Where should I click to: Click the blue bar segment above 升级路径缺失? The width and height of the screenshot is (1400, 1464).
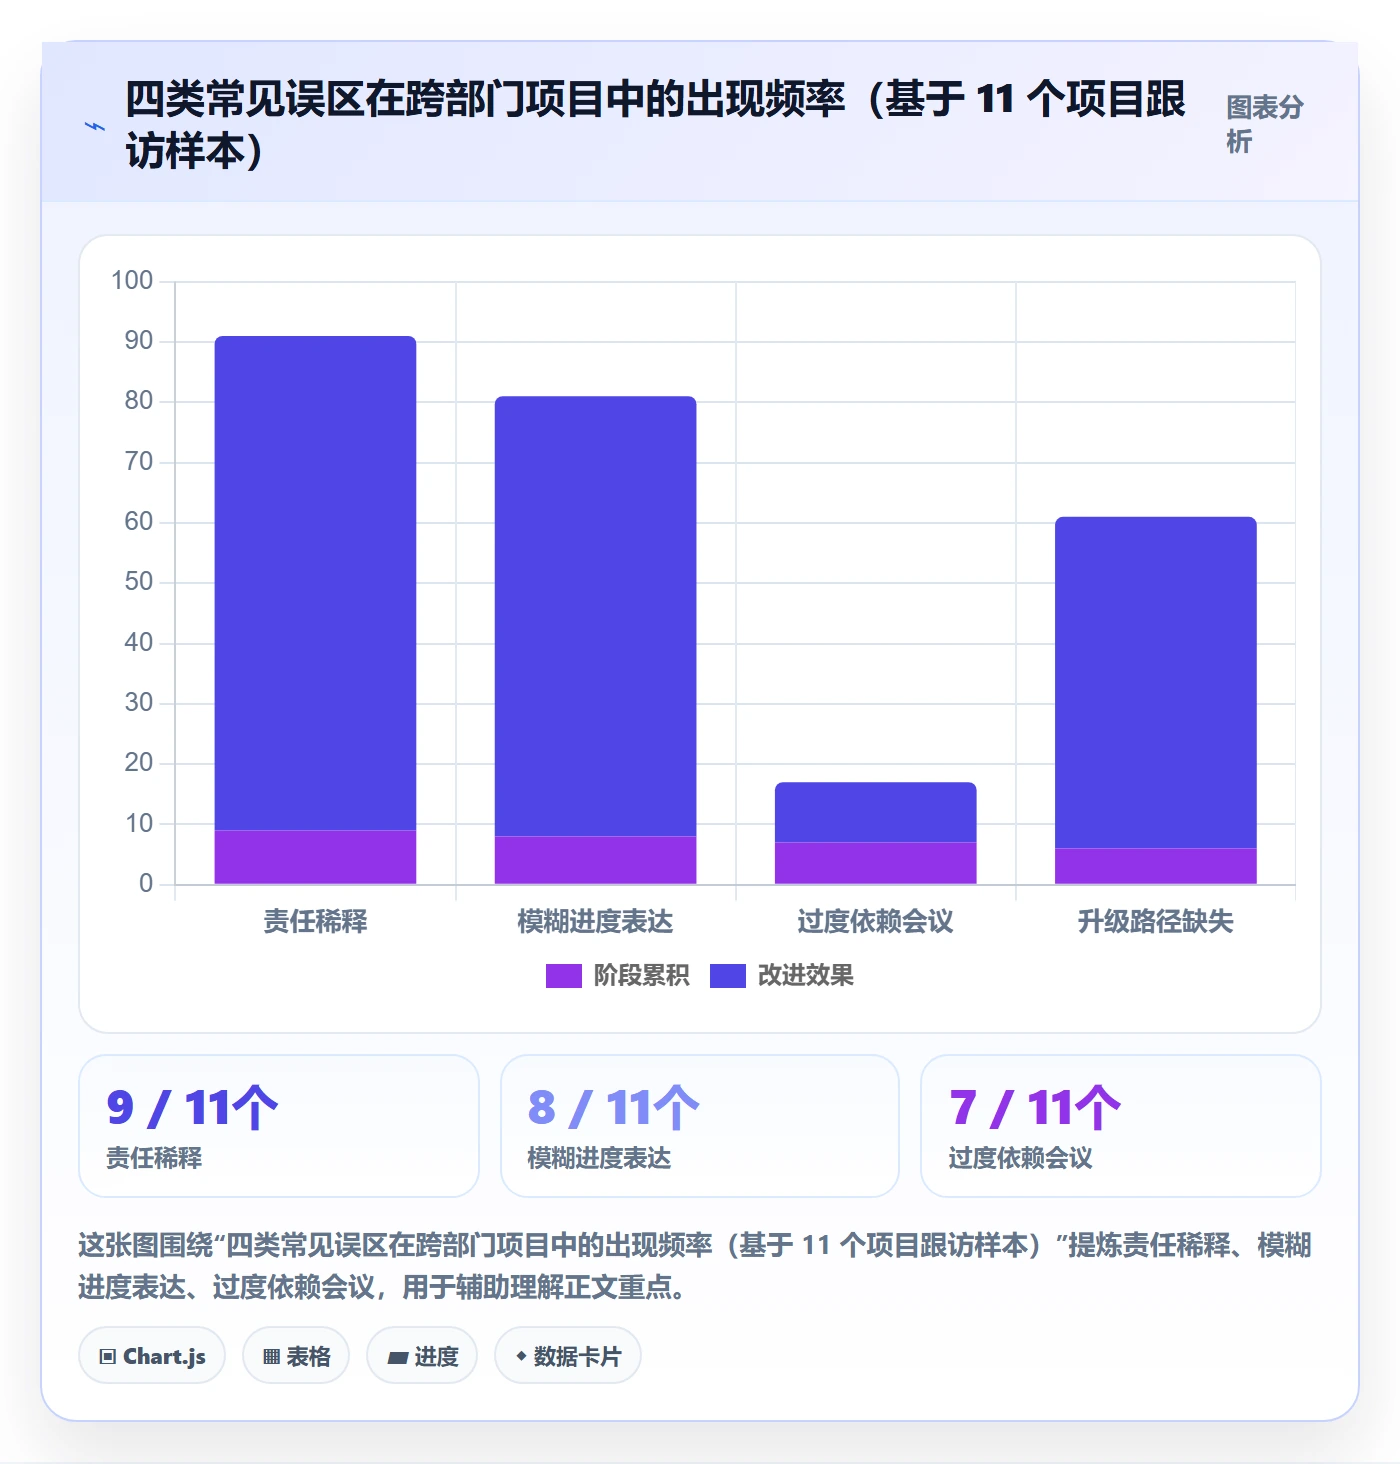point(1156,682)
